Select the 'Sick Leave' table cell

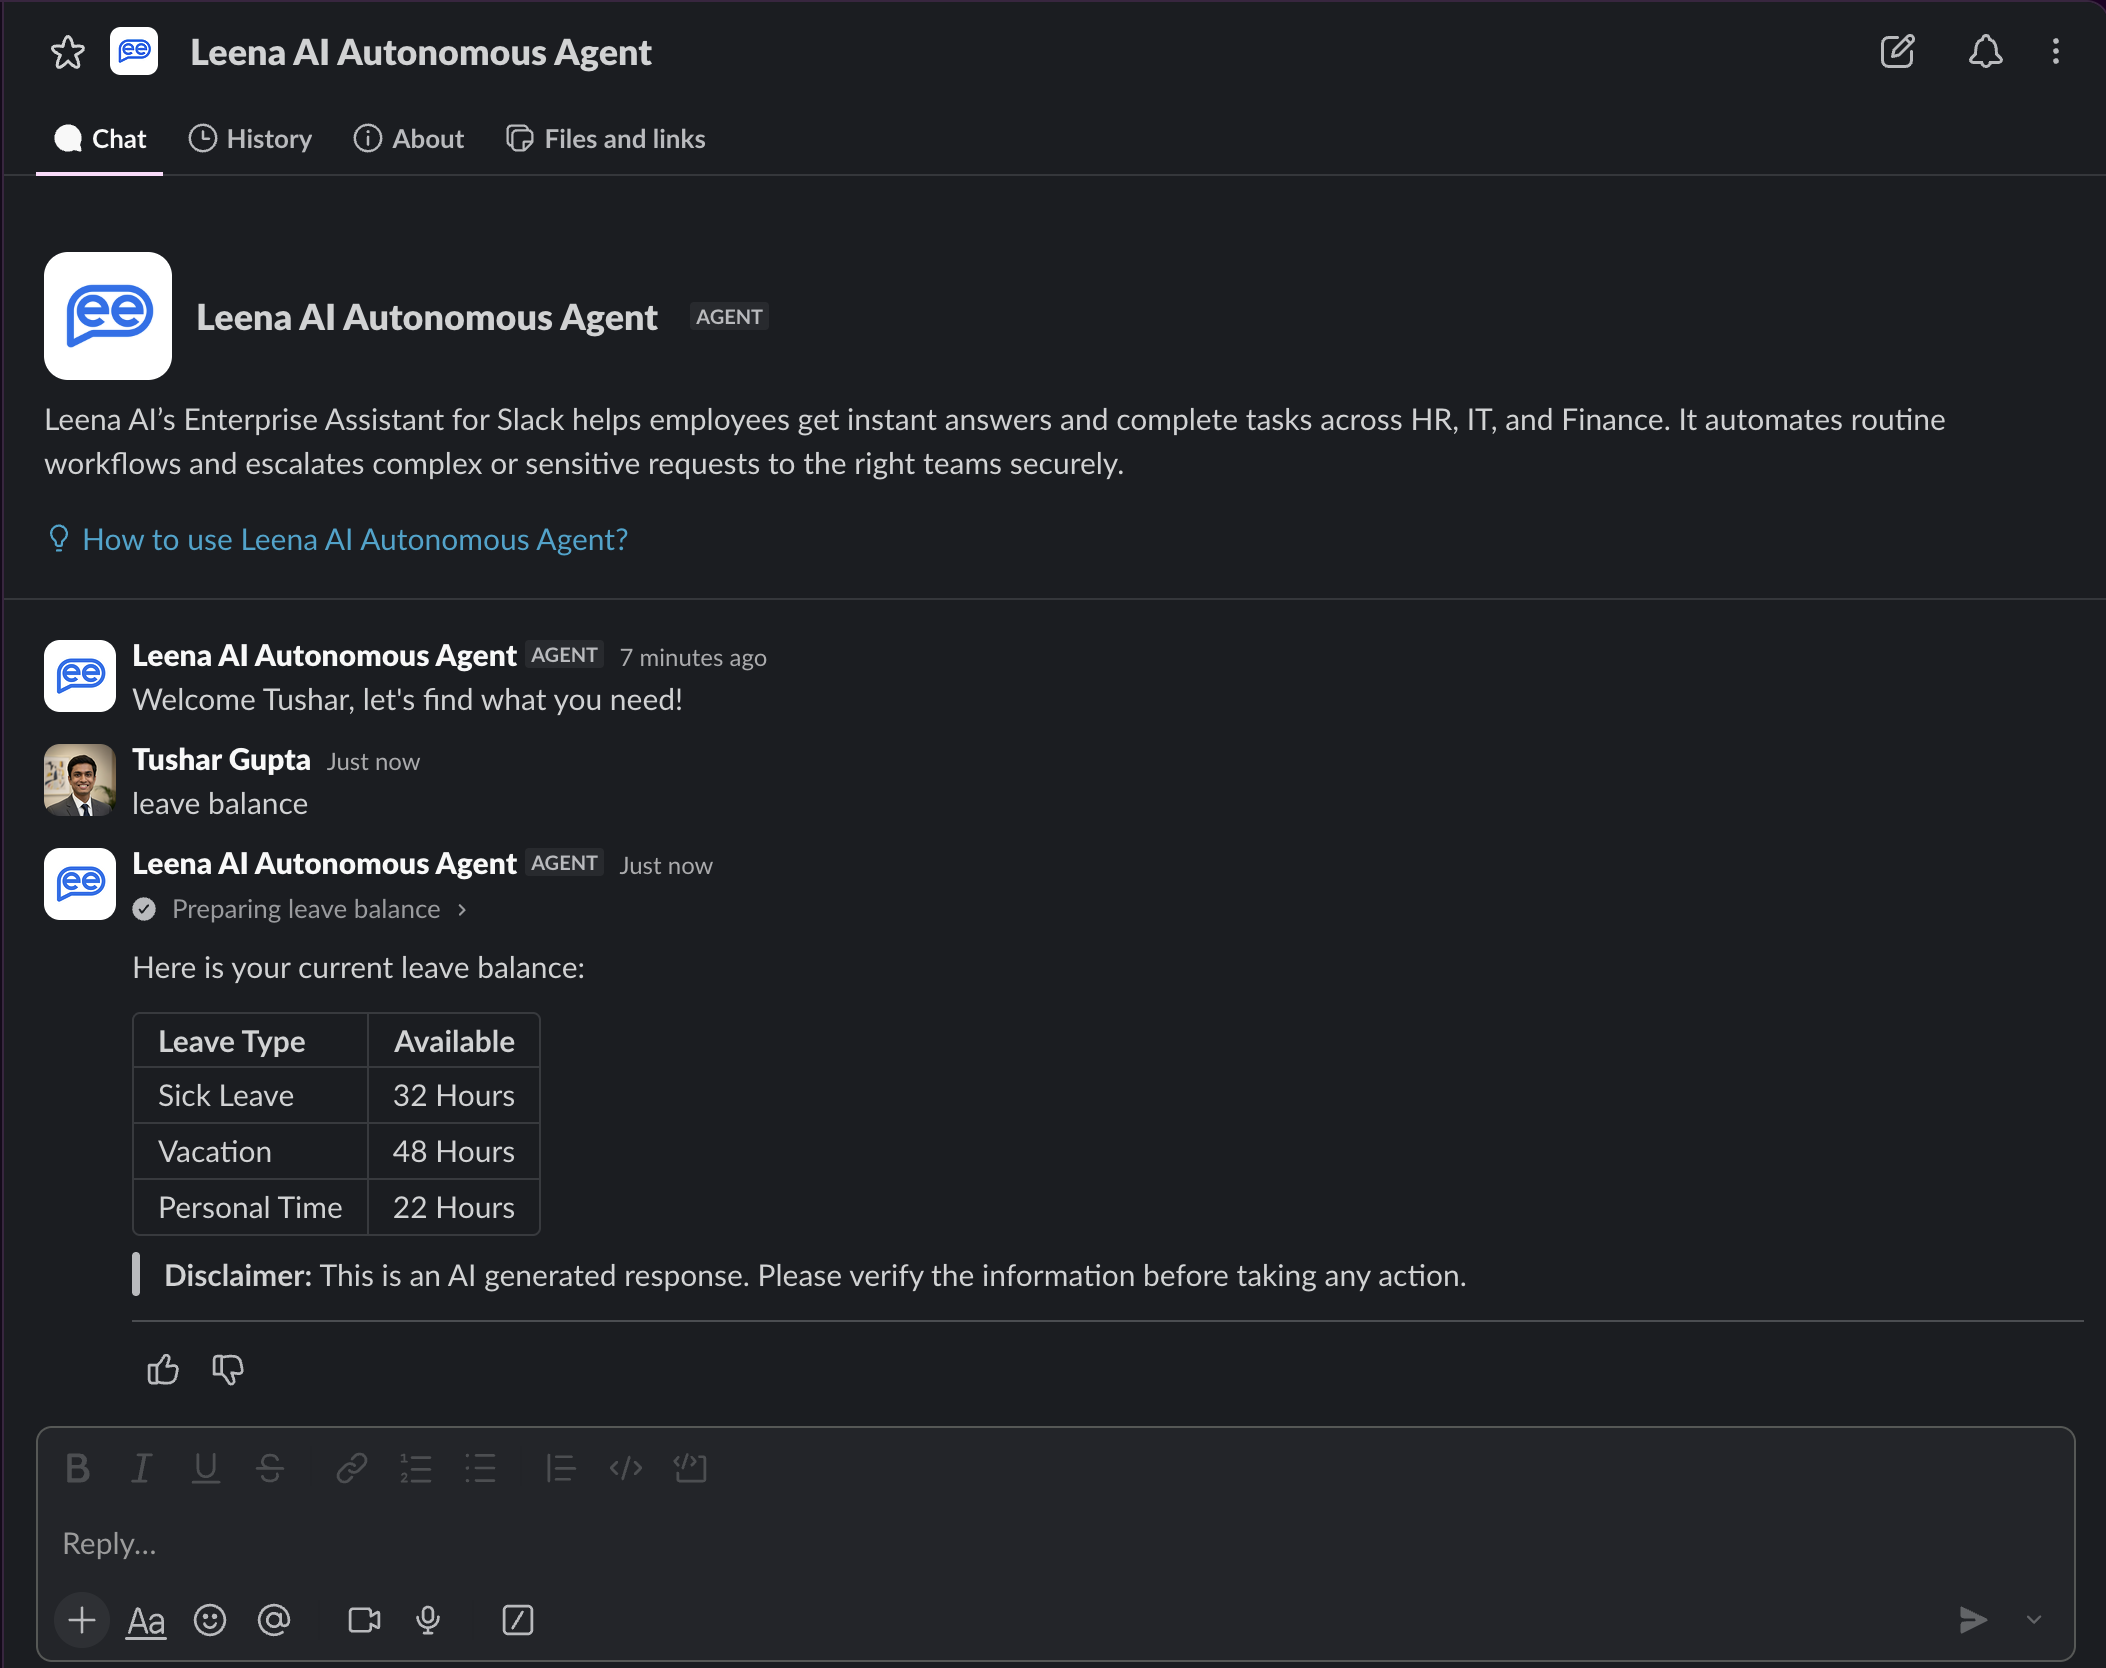coord(251,1096)
